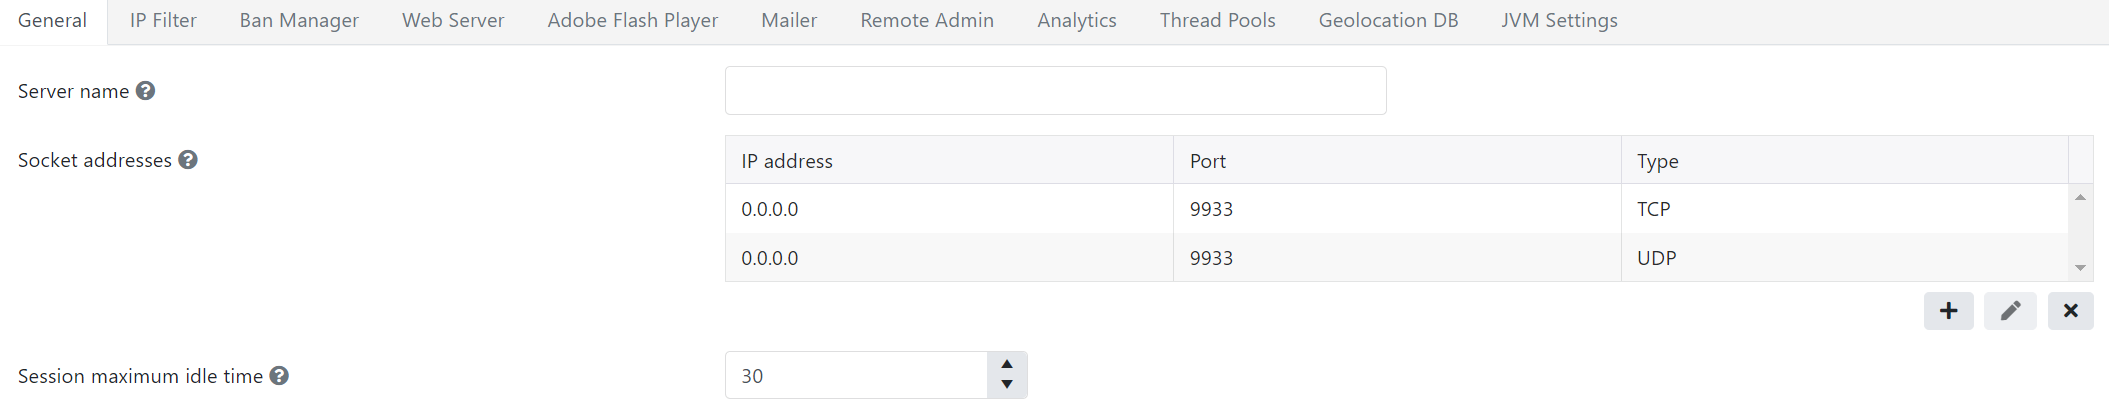Increase session maximum idle time value
2109x417 pixels.
1007,365
